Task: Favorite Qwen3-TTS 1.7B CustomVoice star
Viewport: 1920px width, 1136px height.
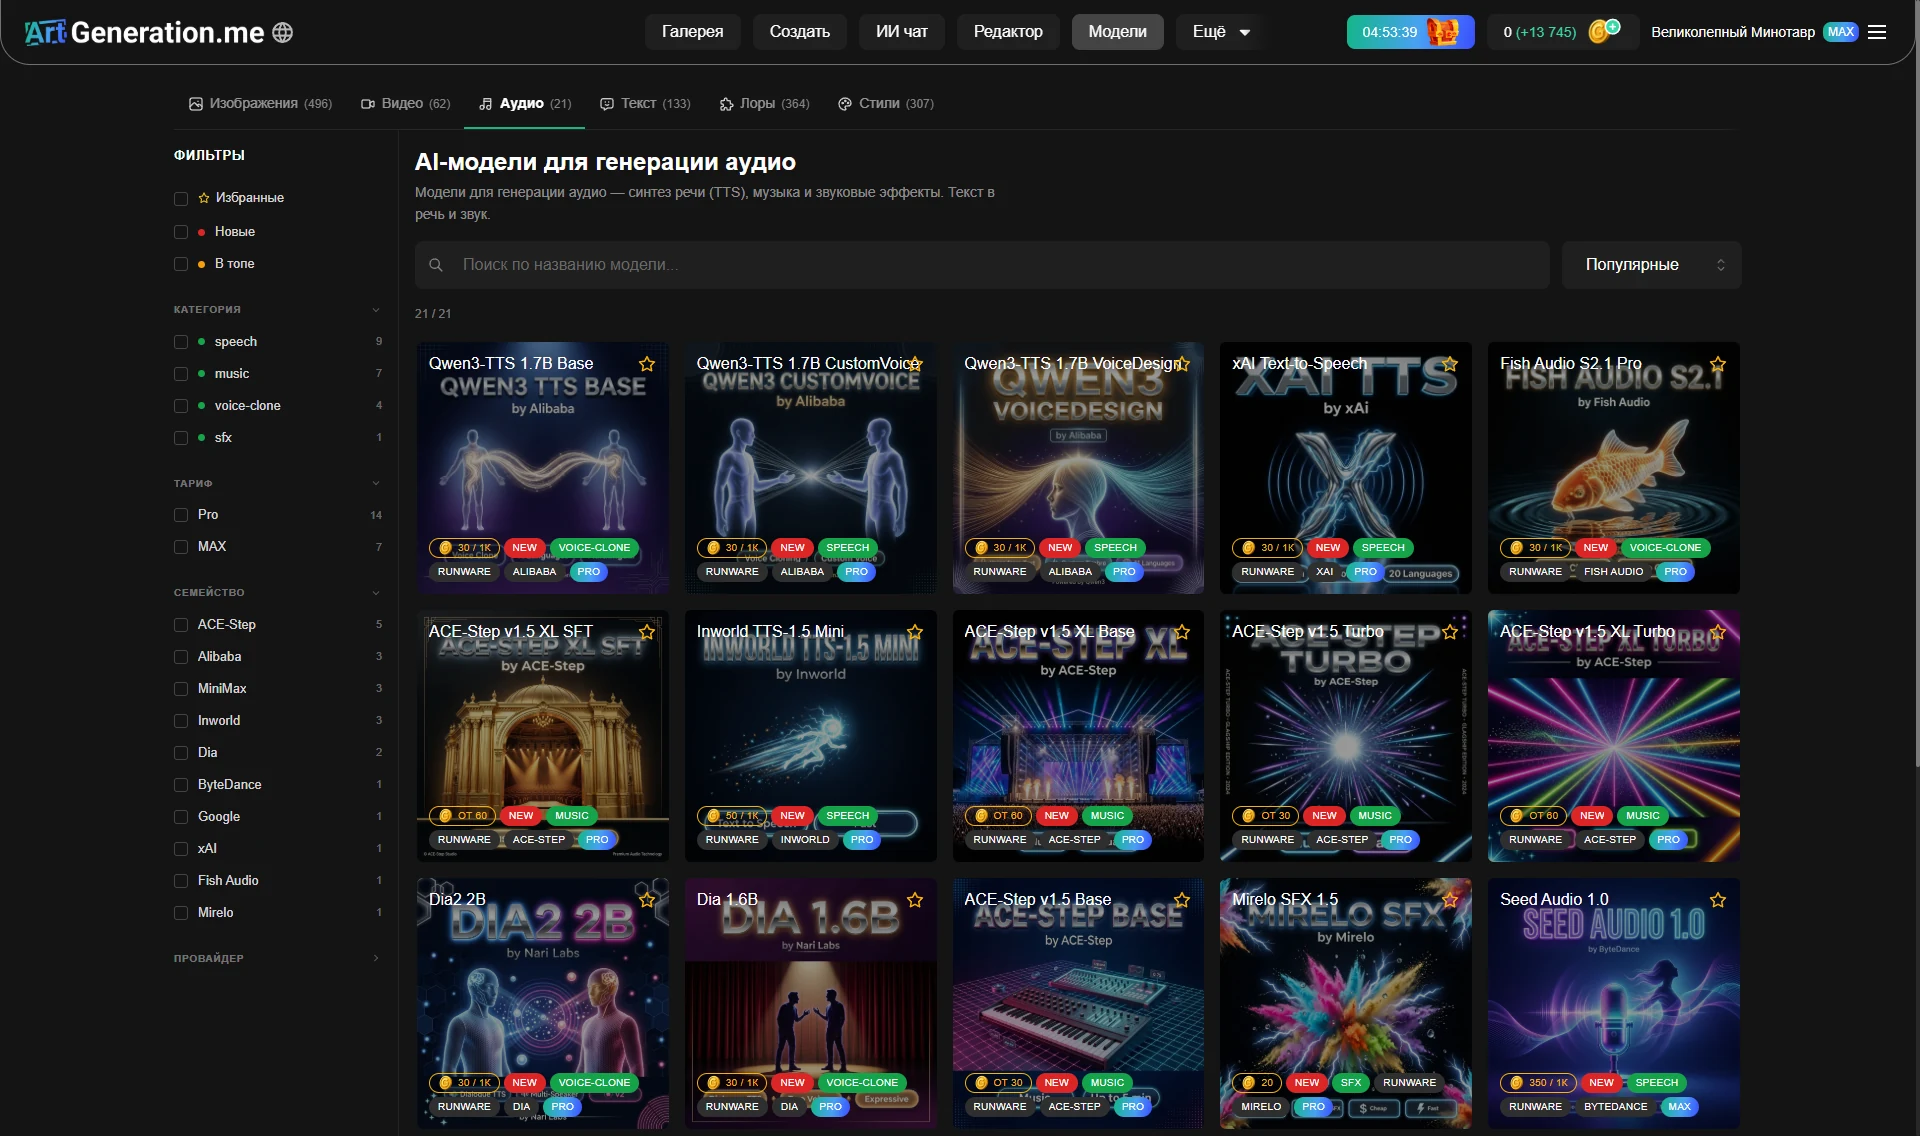Action: point(915,364)
